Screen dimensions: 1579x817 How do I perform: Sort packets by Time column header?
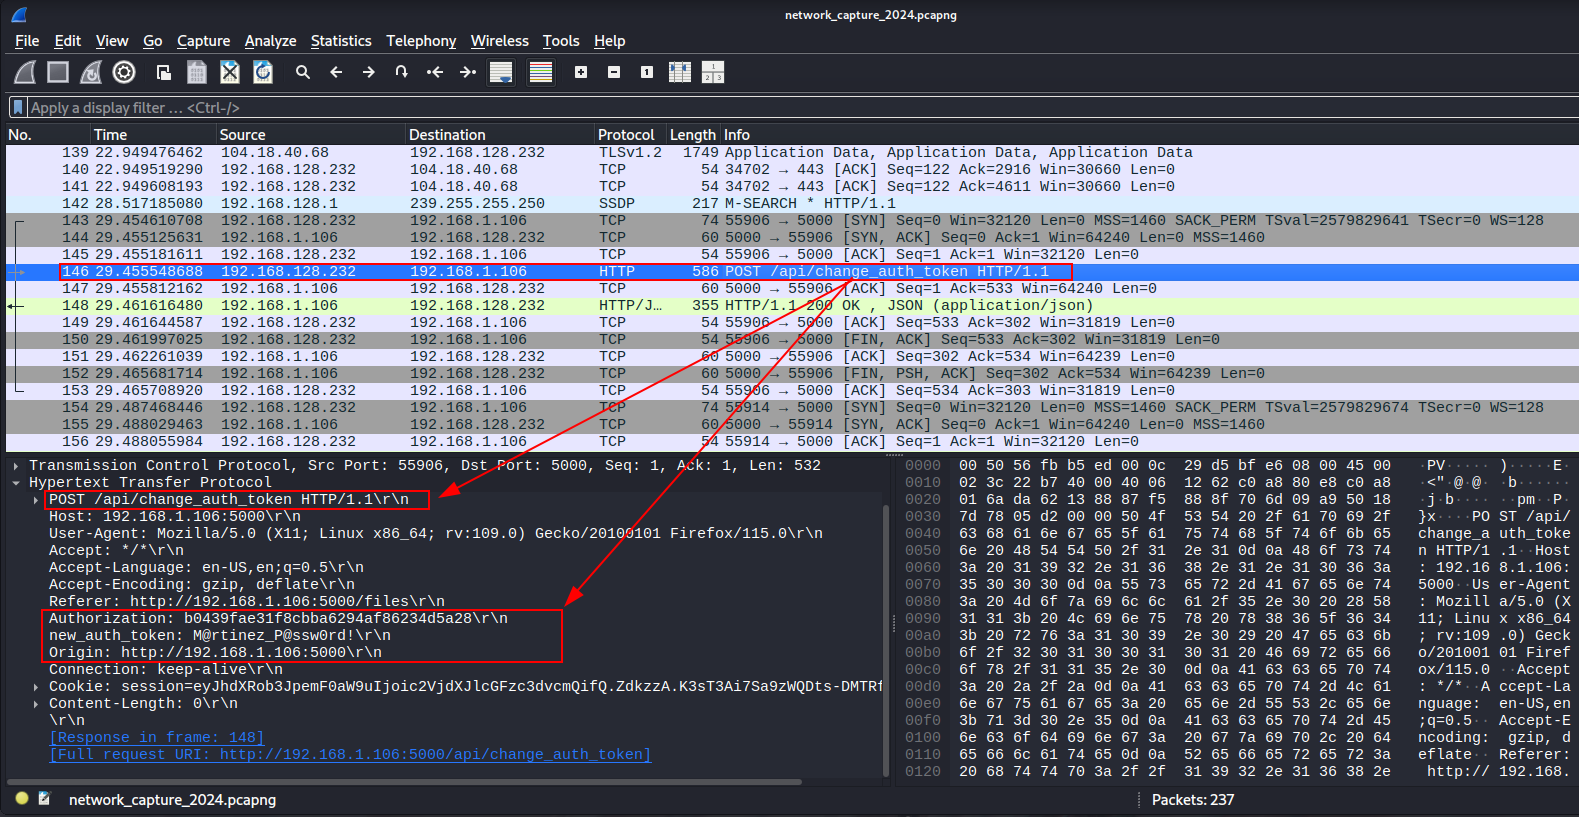(x=152, y=135)
